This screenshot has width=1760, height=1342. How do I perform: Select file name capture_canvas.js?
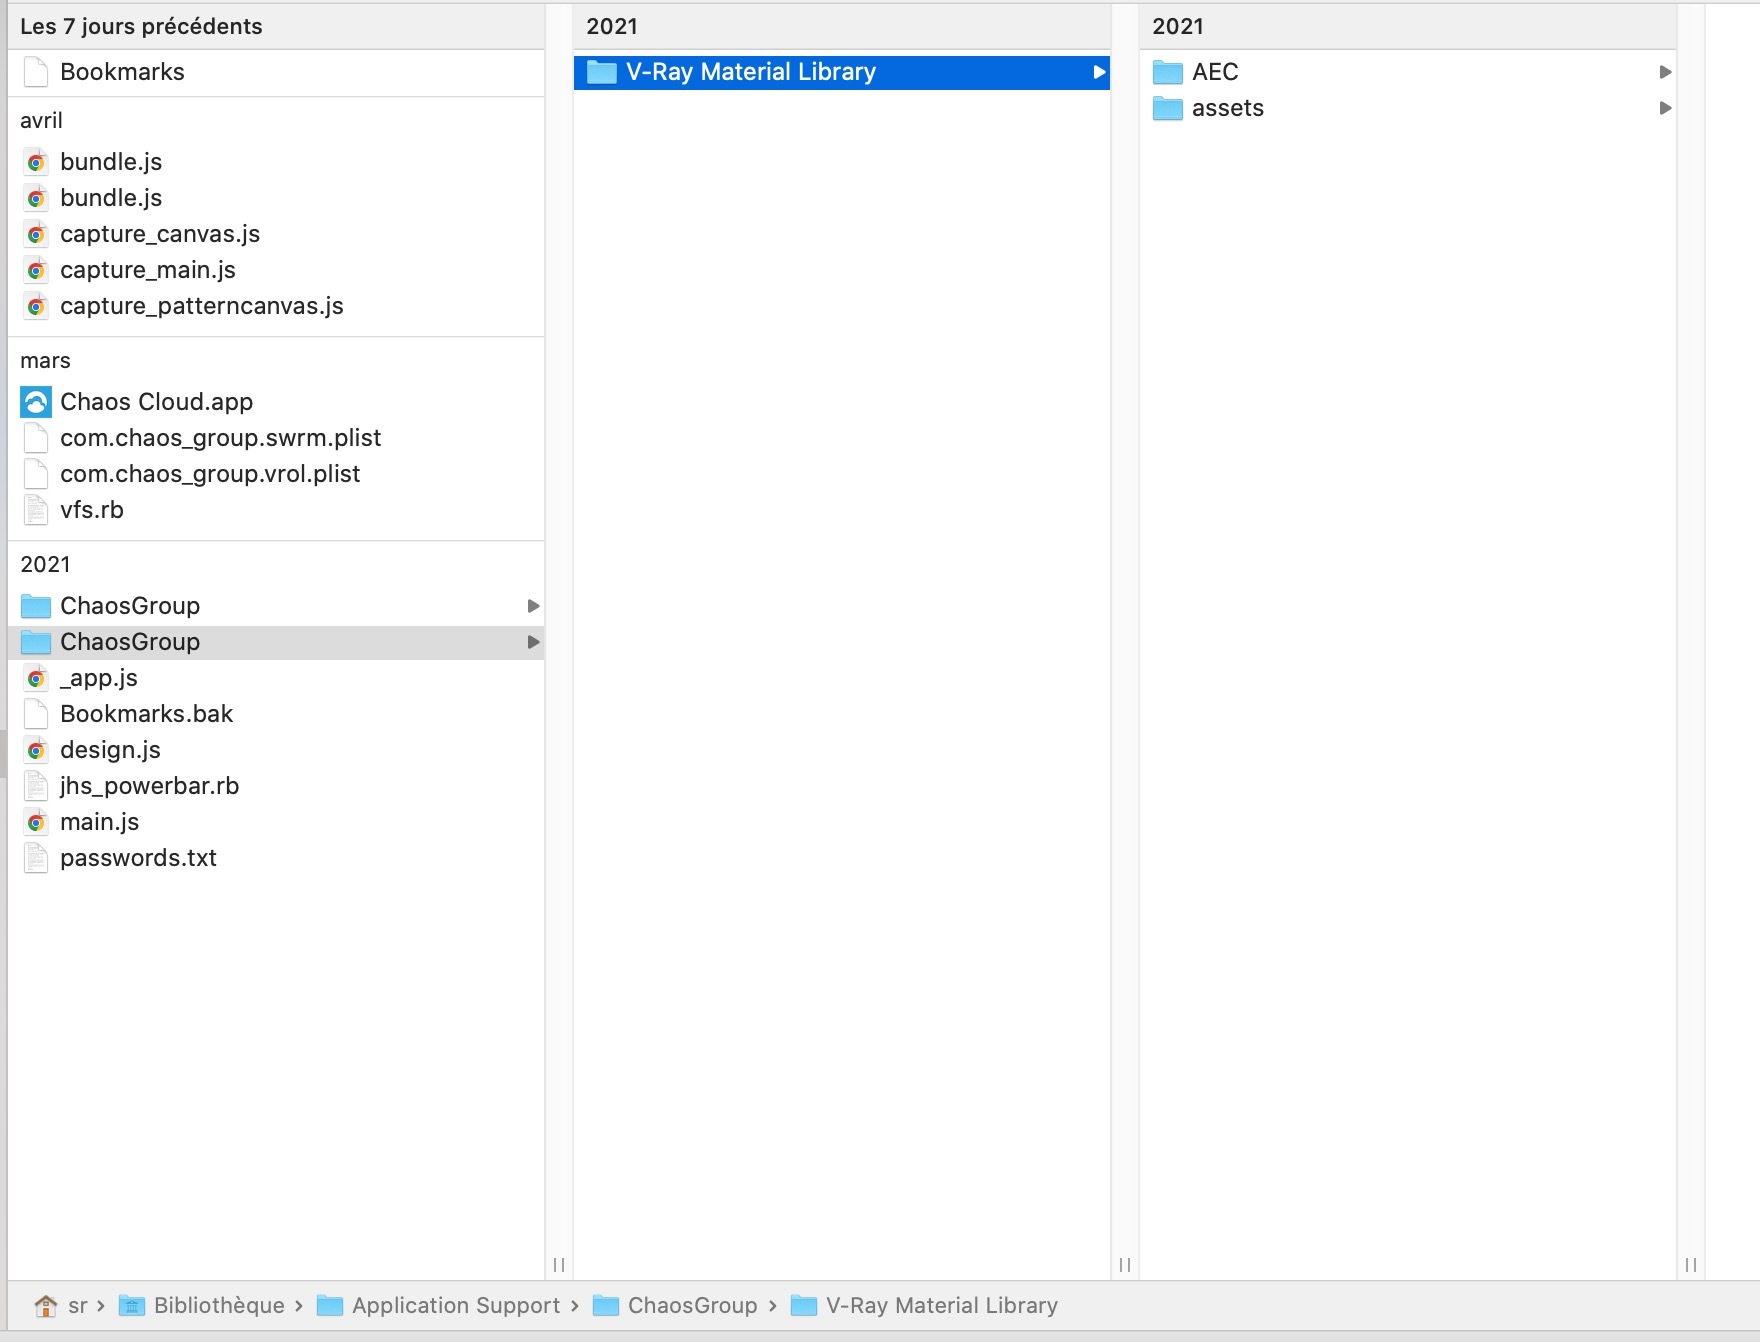pos(160,234)
